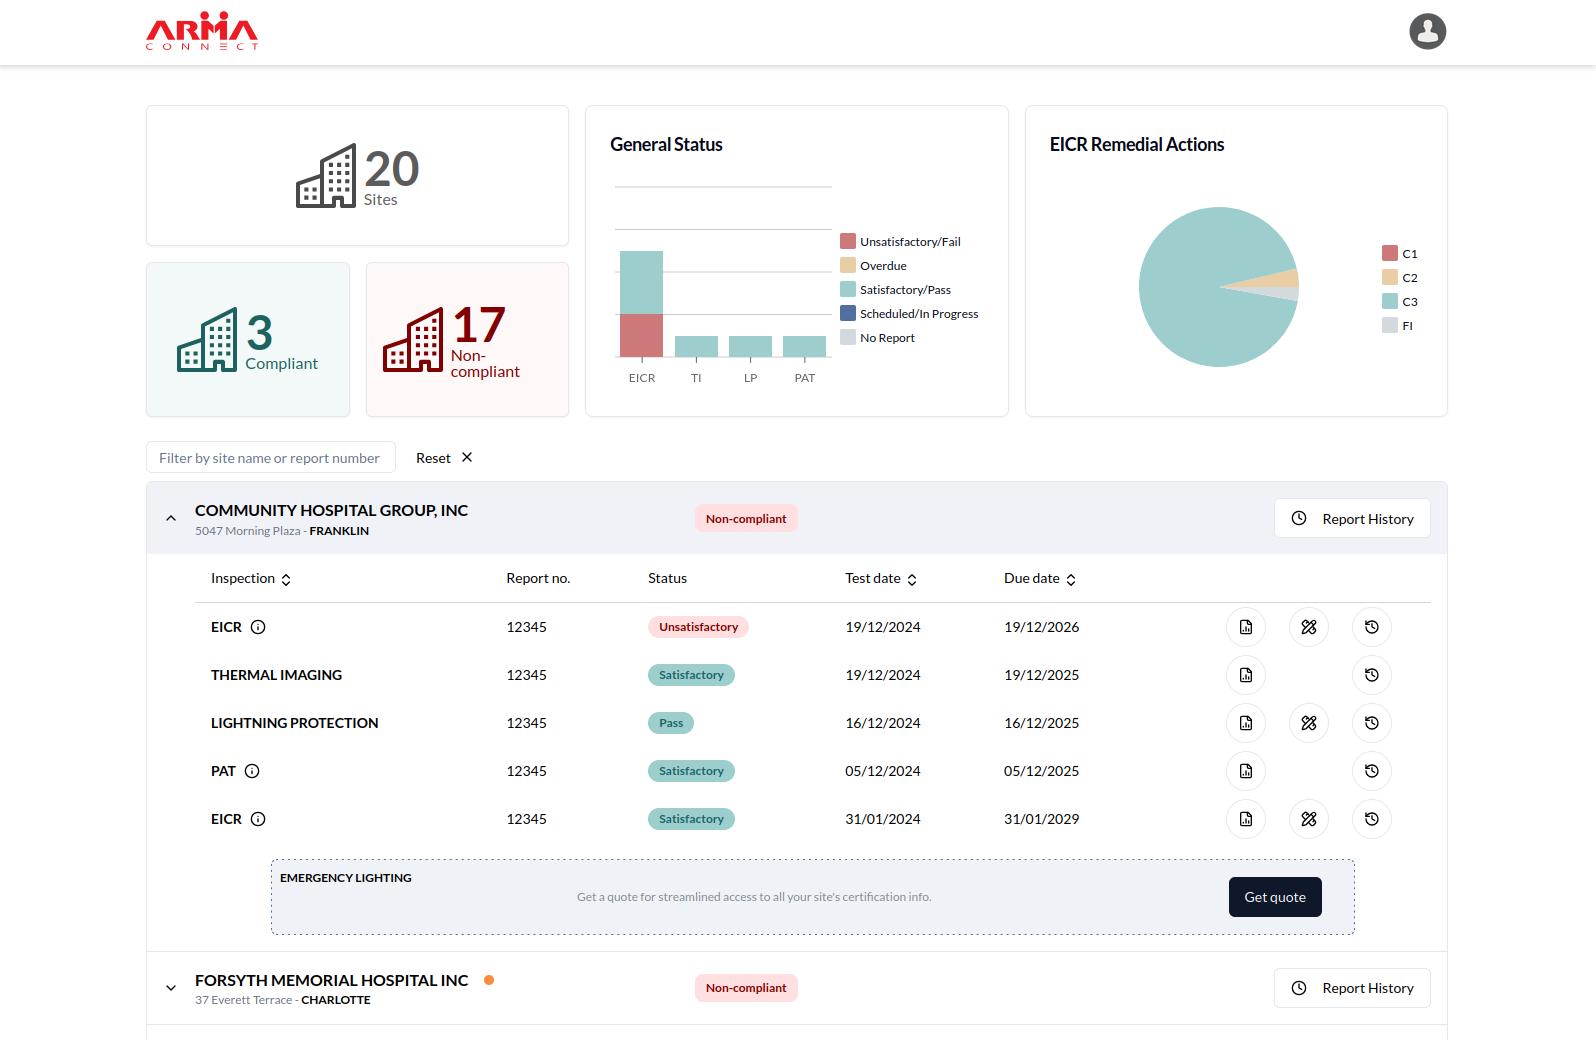The image size is (1596, 1040).
Task: Open history icon for Unsatisfactory EICR row
Action: [x=1372, y=627]
